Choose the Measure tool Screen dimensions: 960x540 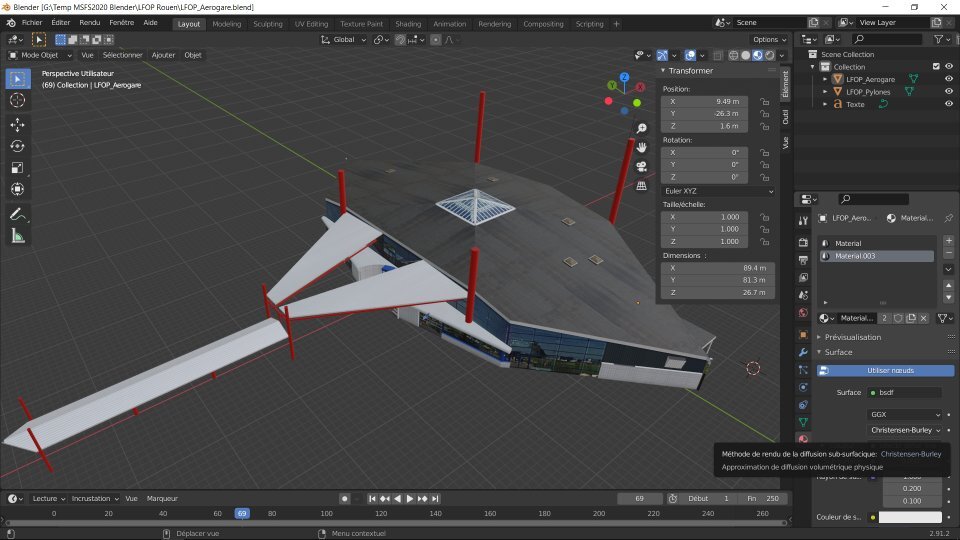[18, 236]
